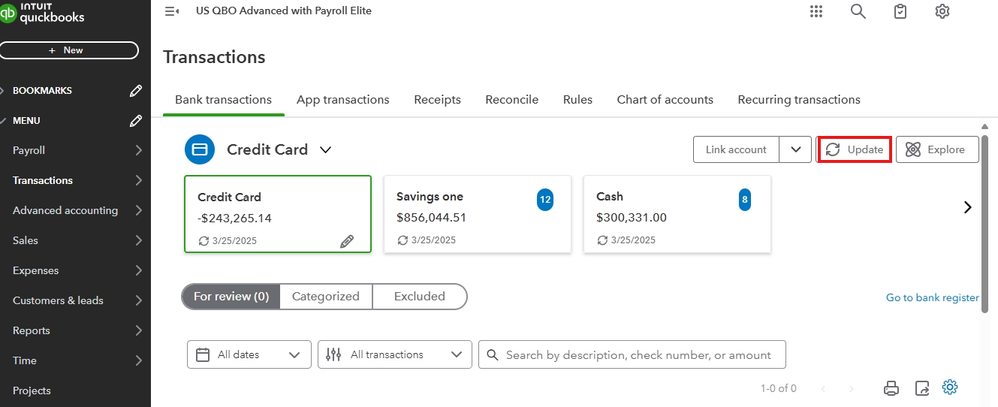Expand the Link account dropdown arrow
The image size is (998, 407).
pos(795,150)
